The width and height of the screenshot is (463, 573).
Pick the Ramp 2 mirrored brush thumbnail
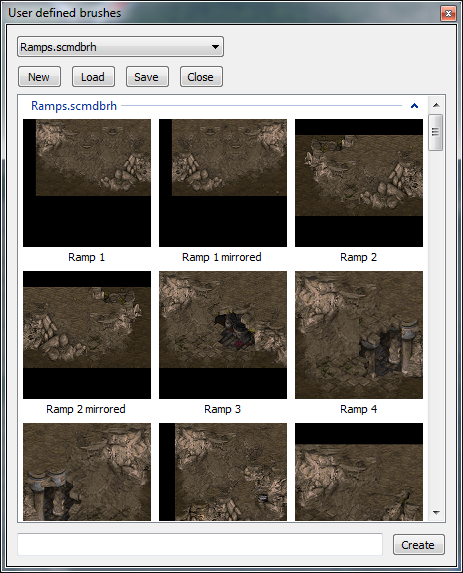click(x=87, y=335)
